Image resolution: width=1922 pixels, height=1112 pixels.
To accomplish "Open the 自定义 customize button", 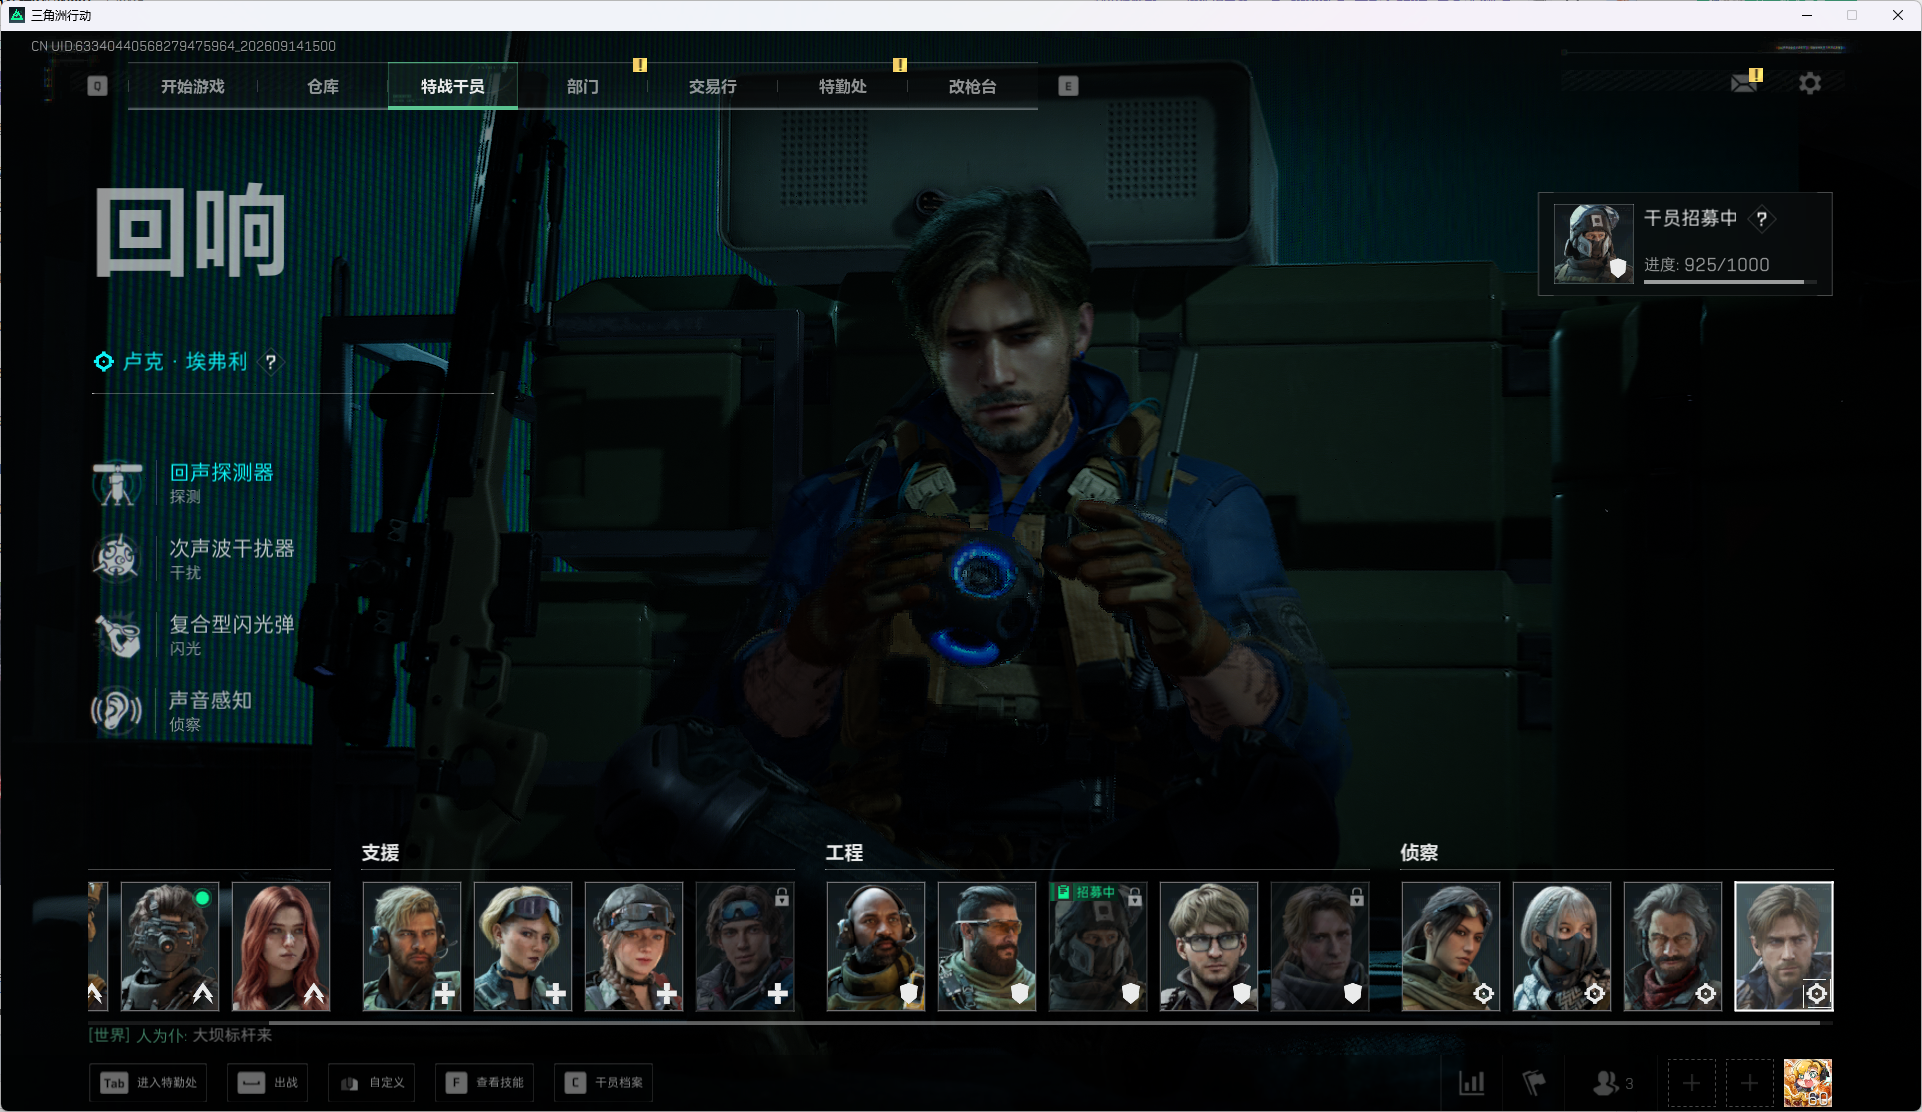I will [372, 1082].
